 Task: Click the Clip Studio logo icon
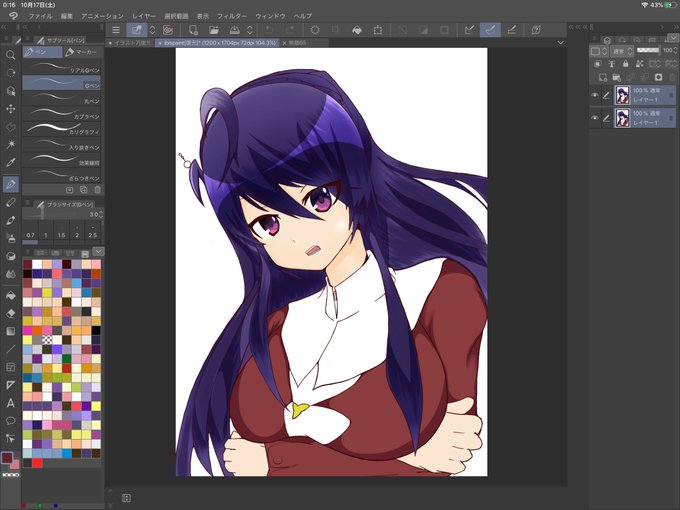pos(13,16)
